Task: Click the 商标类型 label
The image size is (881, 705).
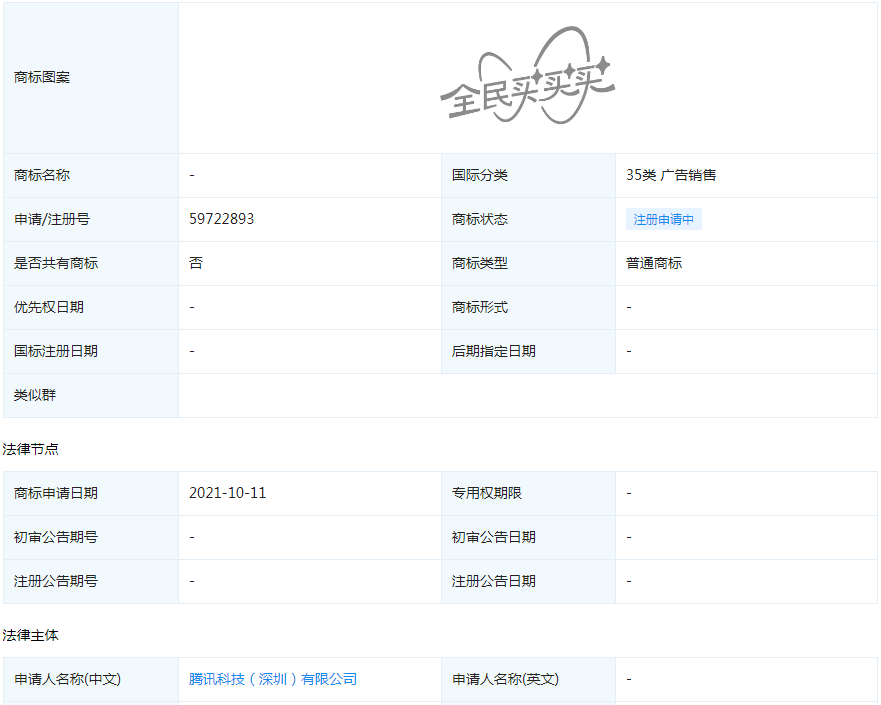Action: 480,263
